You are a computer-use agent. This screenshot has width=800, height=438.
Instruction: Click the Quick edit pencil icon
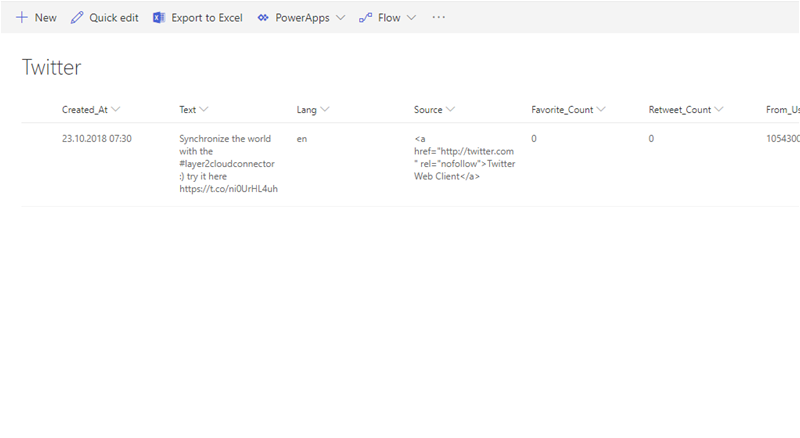(x=77, y=18)
